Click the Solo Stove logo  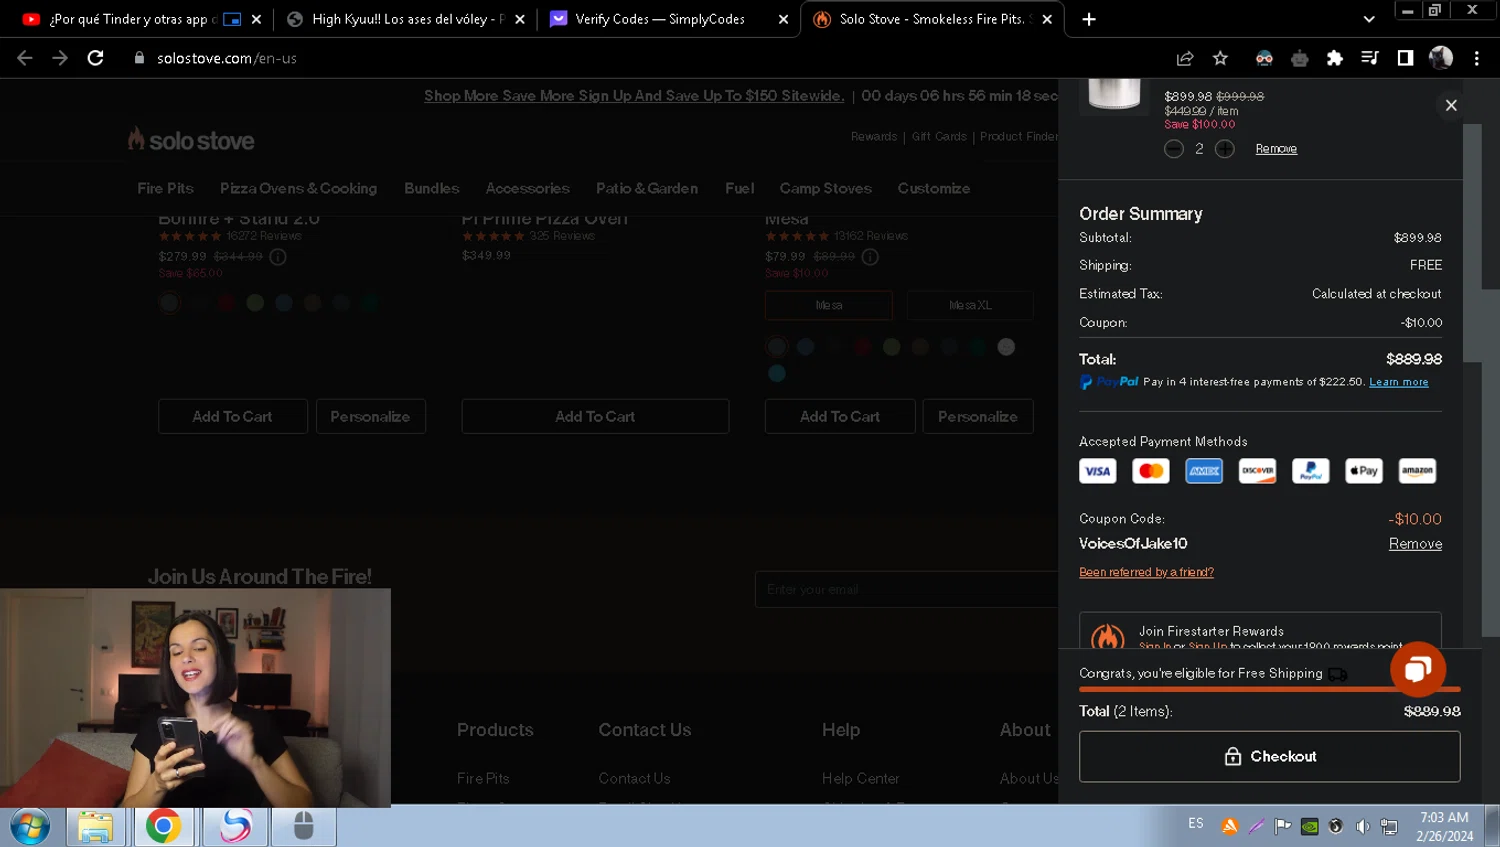191,140
